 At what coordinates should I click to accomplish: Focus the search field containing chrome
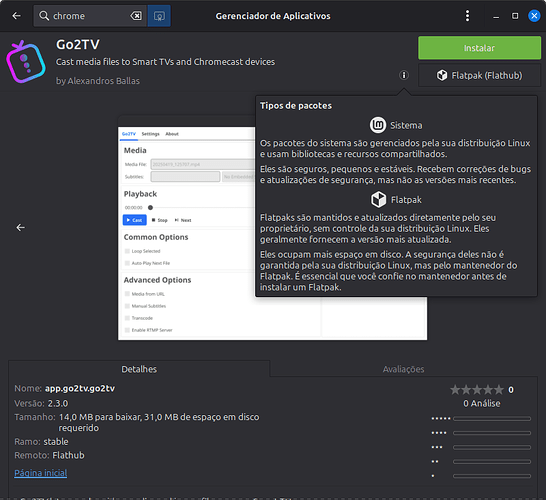click(91, 16)
